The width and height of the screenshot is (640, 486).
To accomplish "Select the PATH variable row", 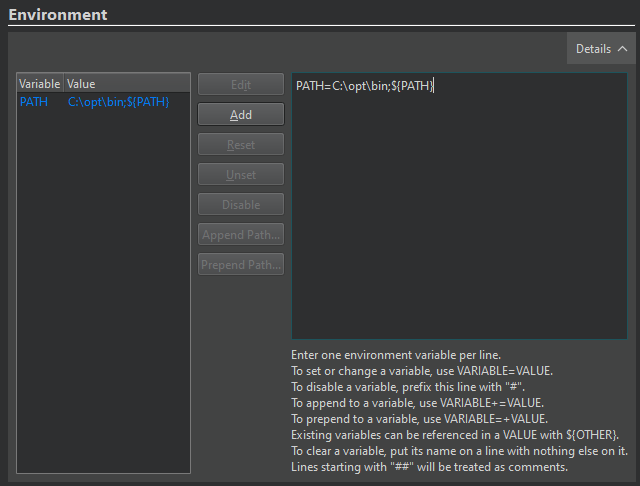I will 34,102.
